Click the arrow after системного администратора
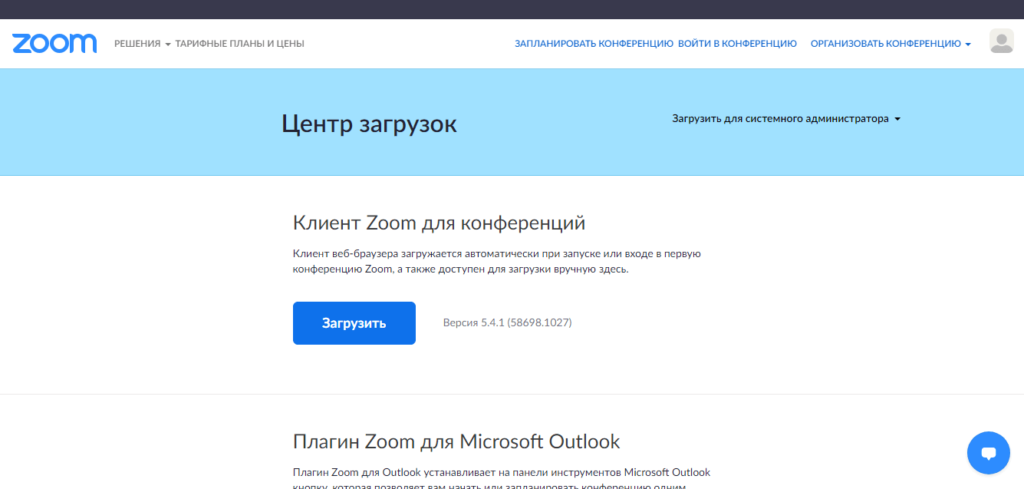 pos(897,119)
